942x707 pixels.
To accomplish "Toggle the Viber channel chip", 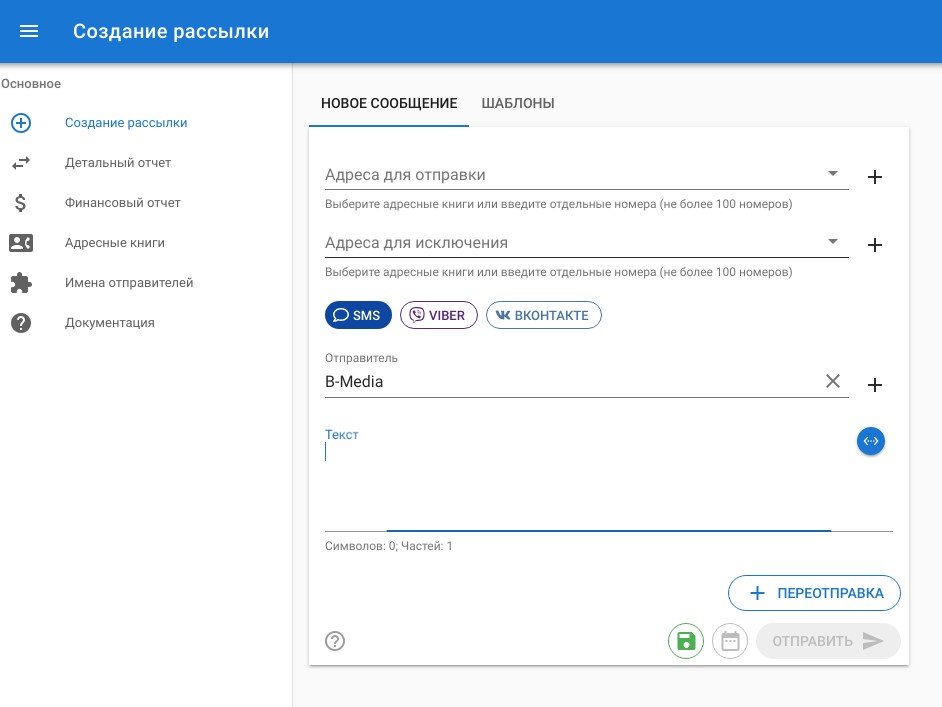I will point(439,316).
